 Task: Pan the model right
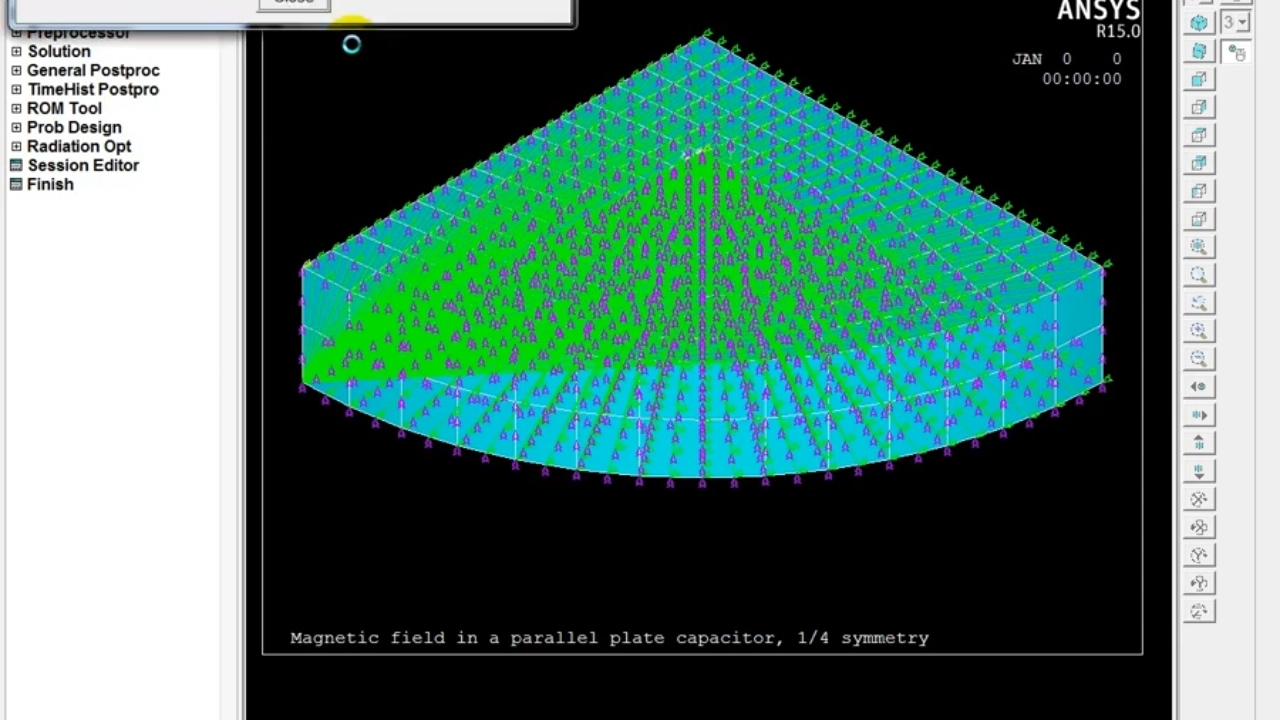click(1198, 415)
